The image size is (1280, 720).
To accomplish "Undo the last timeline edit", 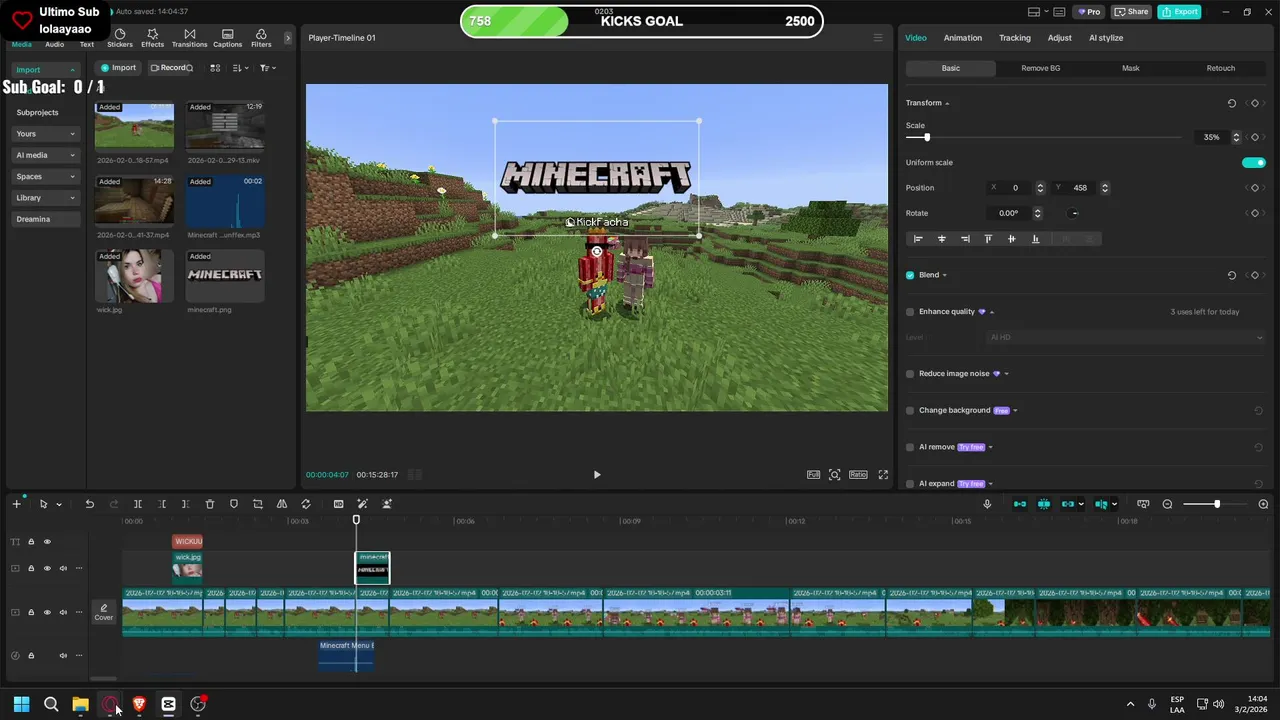I will coord(89,504).
